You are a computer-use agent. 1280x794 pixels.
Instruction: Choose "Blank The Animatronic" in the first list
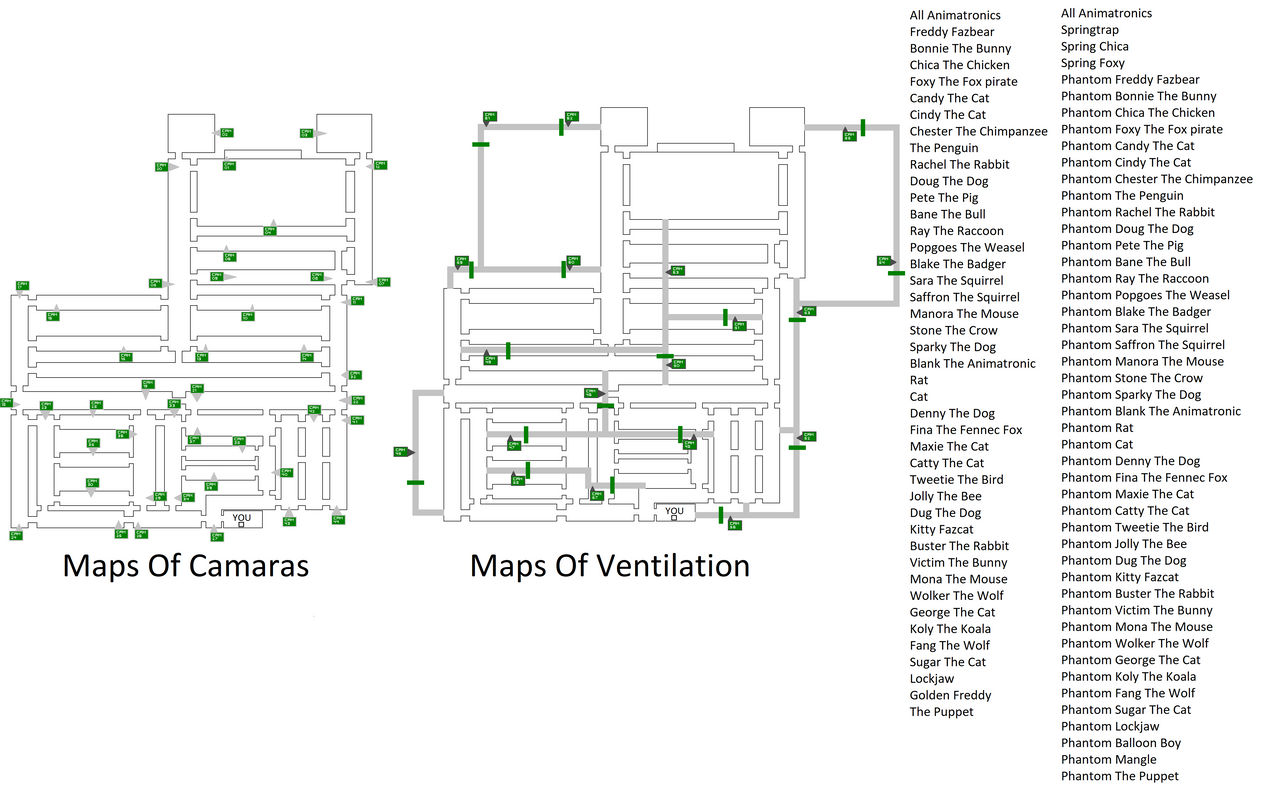coord(973,363)
